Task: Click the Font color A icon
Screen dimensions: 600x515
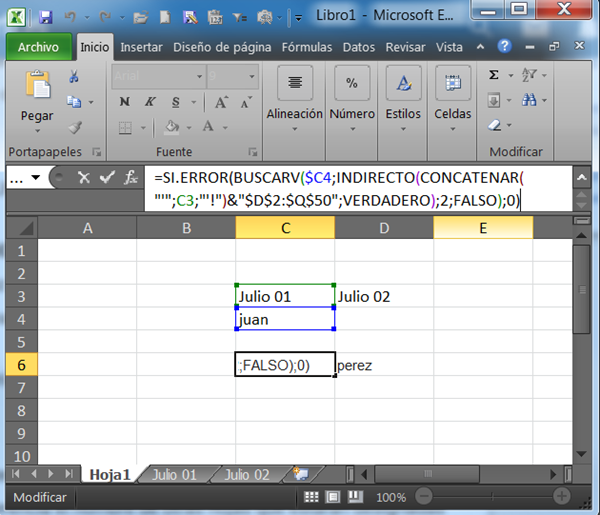Action: point(208,126)
